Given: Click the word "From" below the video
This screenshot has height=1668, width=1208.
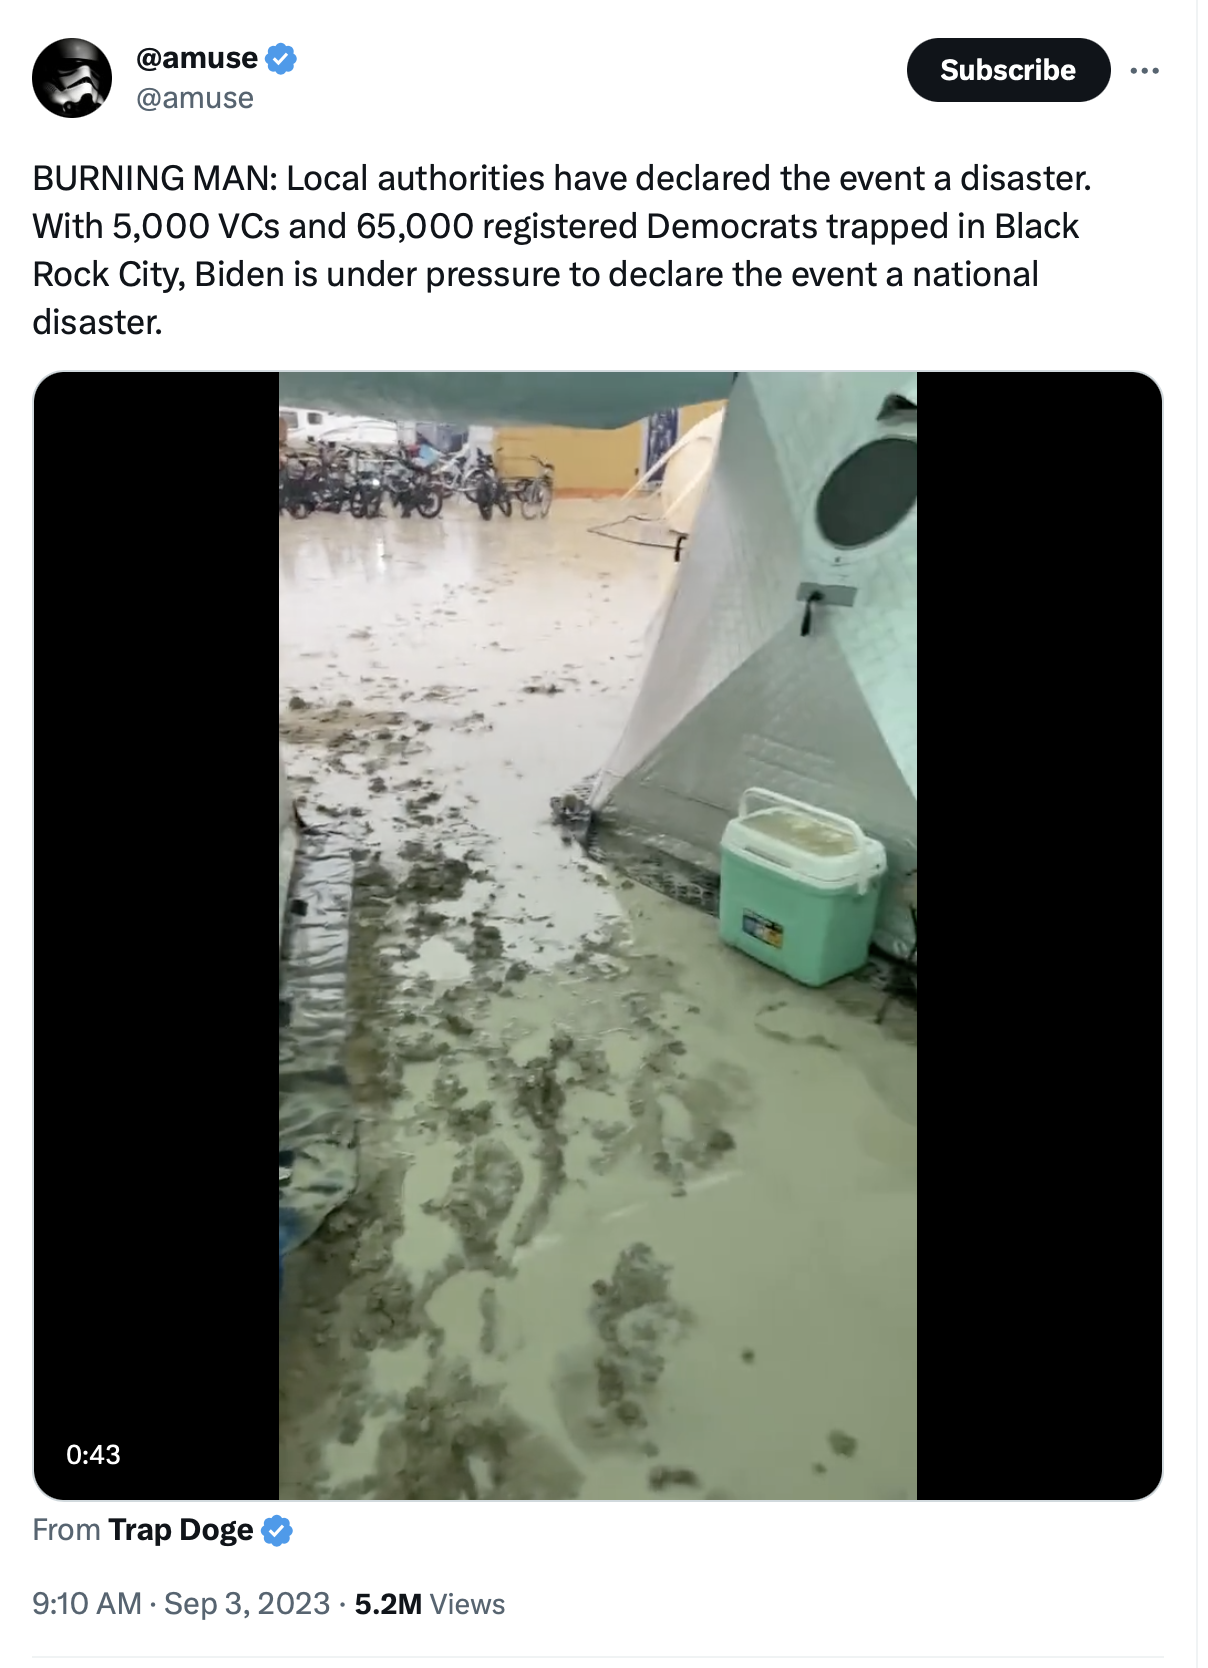Looking at the screenshot, I should click(66, 1530).
